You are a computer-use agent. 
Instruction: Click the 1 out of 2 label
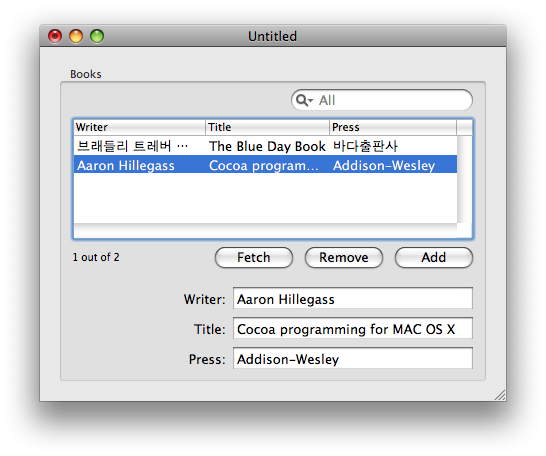pos(96,257)
